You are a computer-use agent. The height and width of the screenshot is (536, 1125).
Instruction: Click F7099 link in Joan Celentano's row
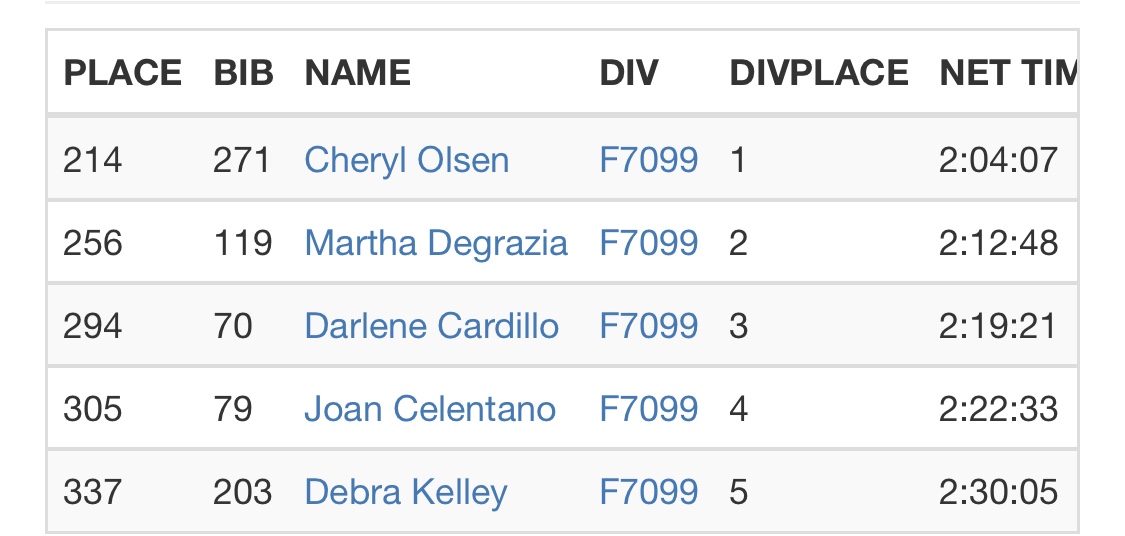tap(648, 409)
